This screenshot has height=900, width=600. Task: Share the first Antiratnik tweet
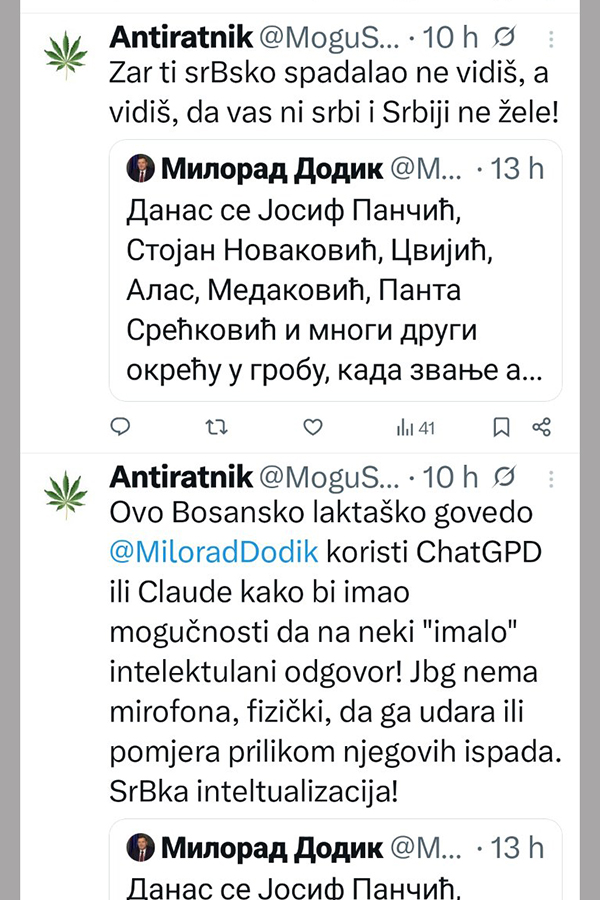[542, 427]
